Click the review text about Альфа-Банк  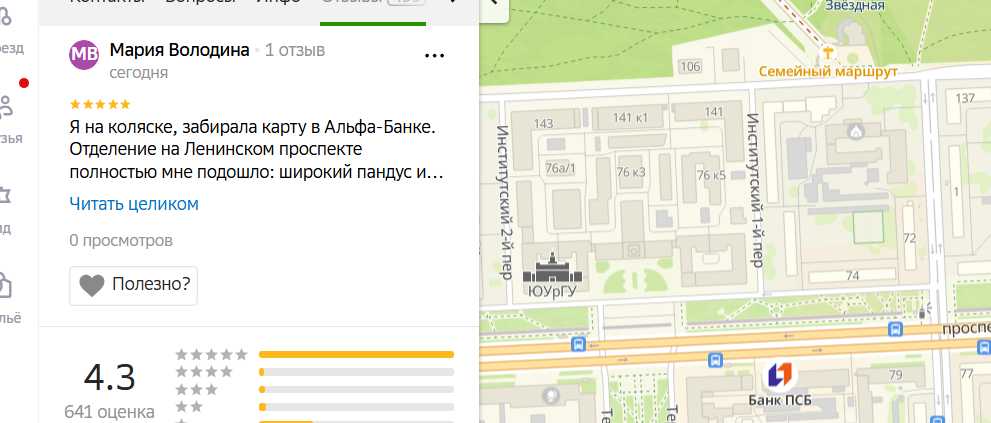point(255,150)
